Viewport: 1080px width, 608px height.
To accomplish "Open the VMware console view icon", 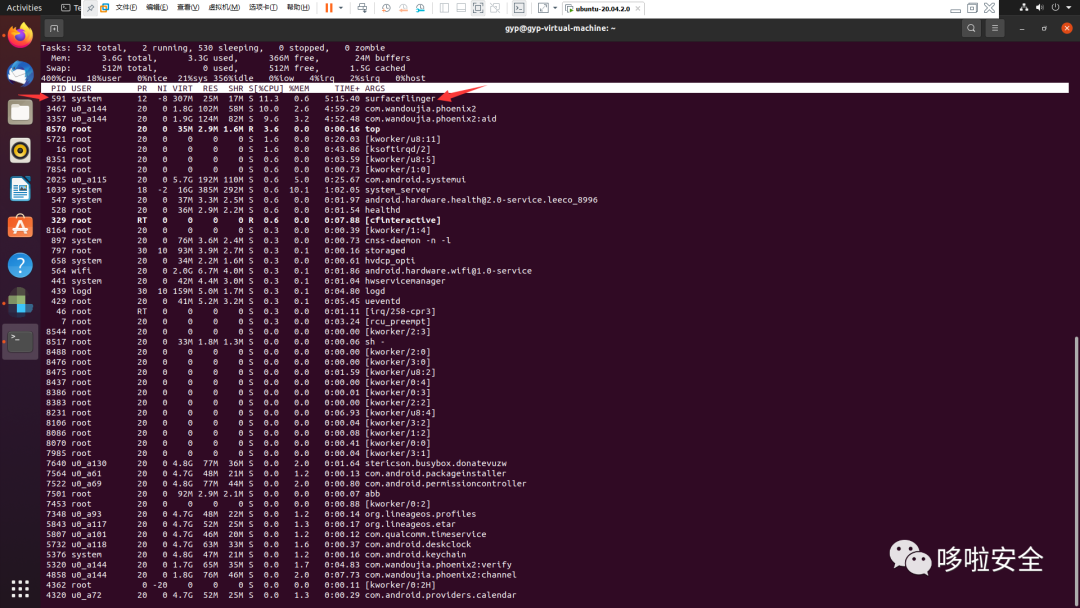I will 519,8.
